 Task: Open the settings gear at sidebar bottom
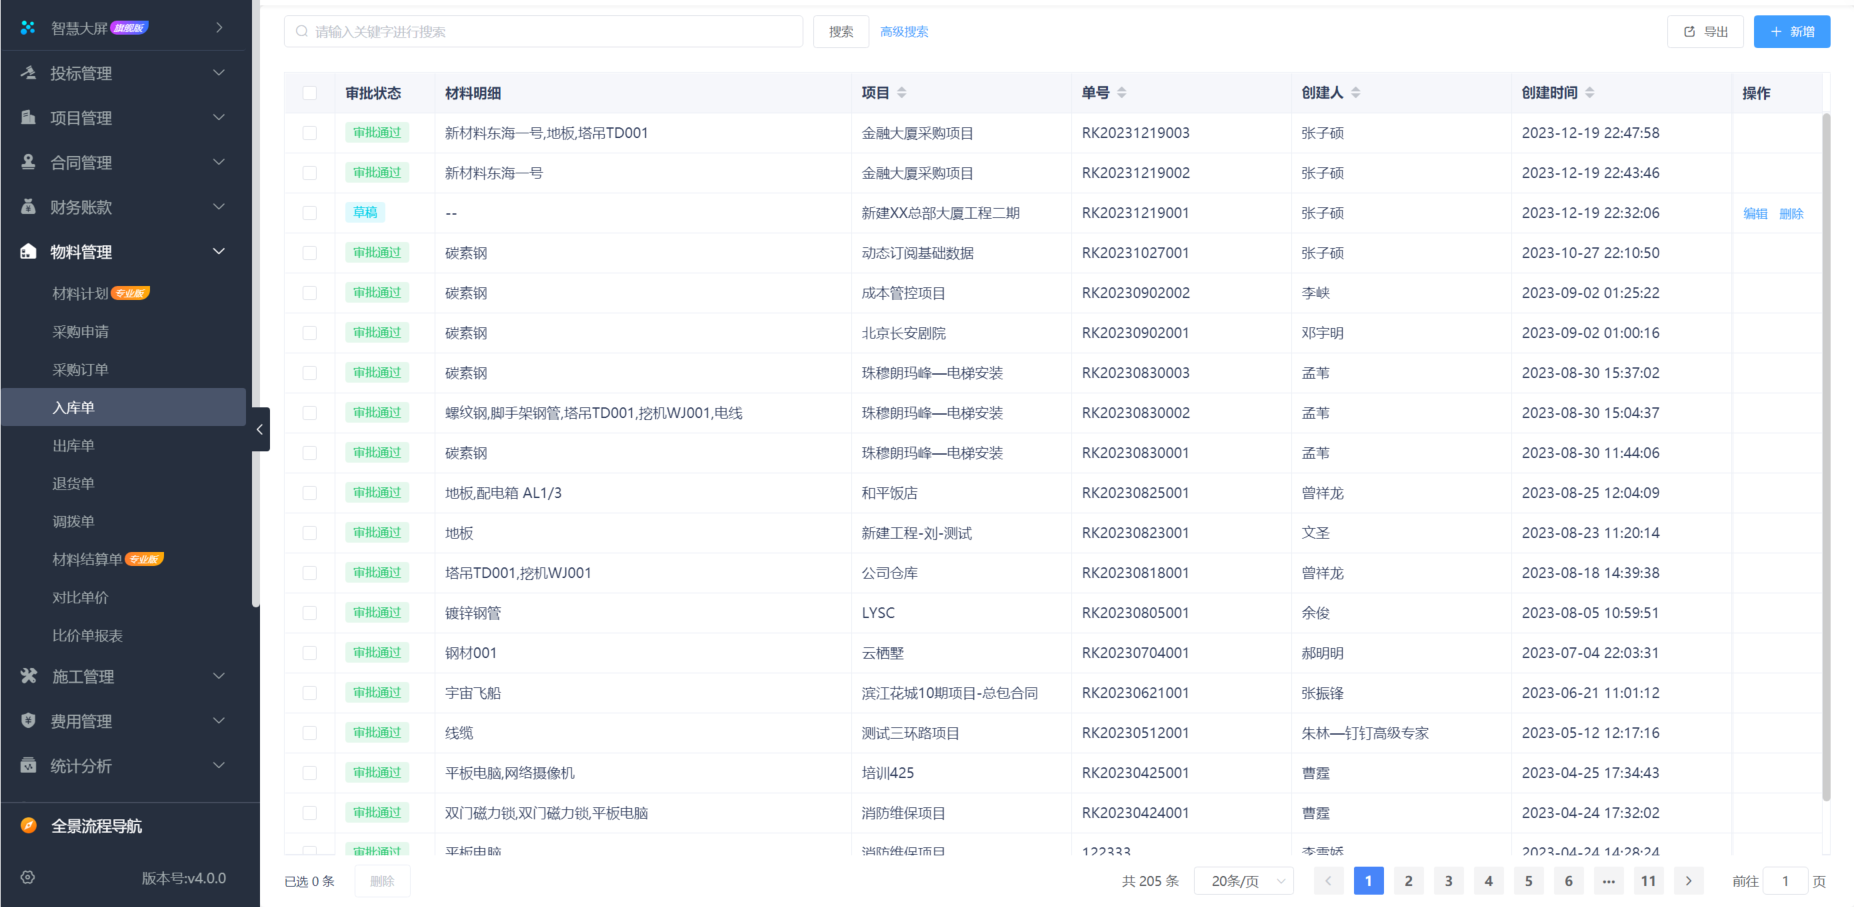tap(27, 877)
